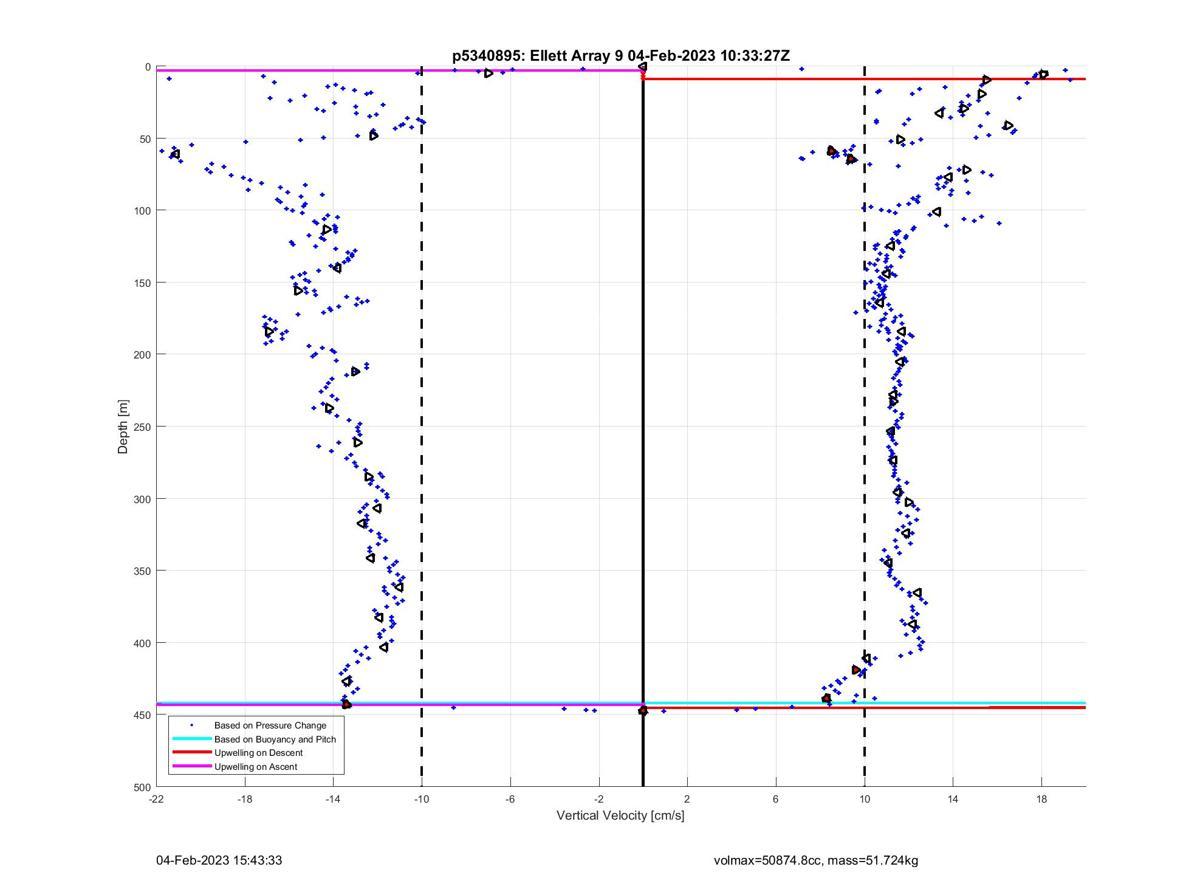Screen dimensions: 1200x885
Task: Click depth axis tick label '0'
Action: (148, 67)
